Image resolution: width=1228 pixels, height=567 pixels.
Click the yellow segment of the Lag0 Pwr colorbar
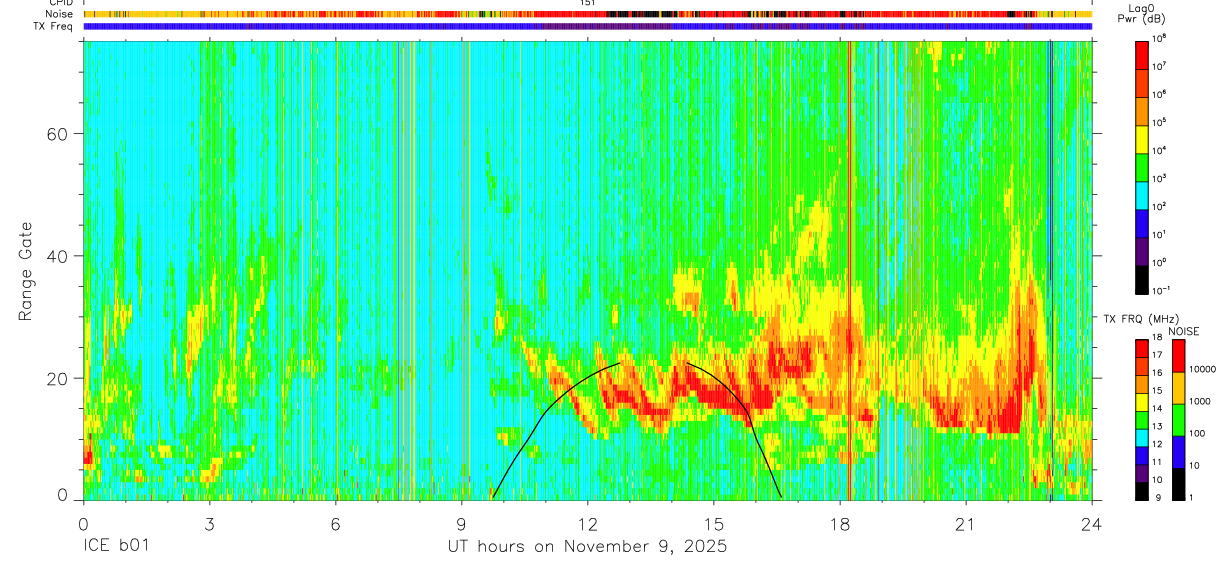coord(1142,139)
